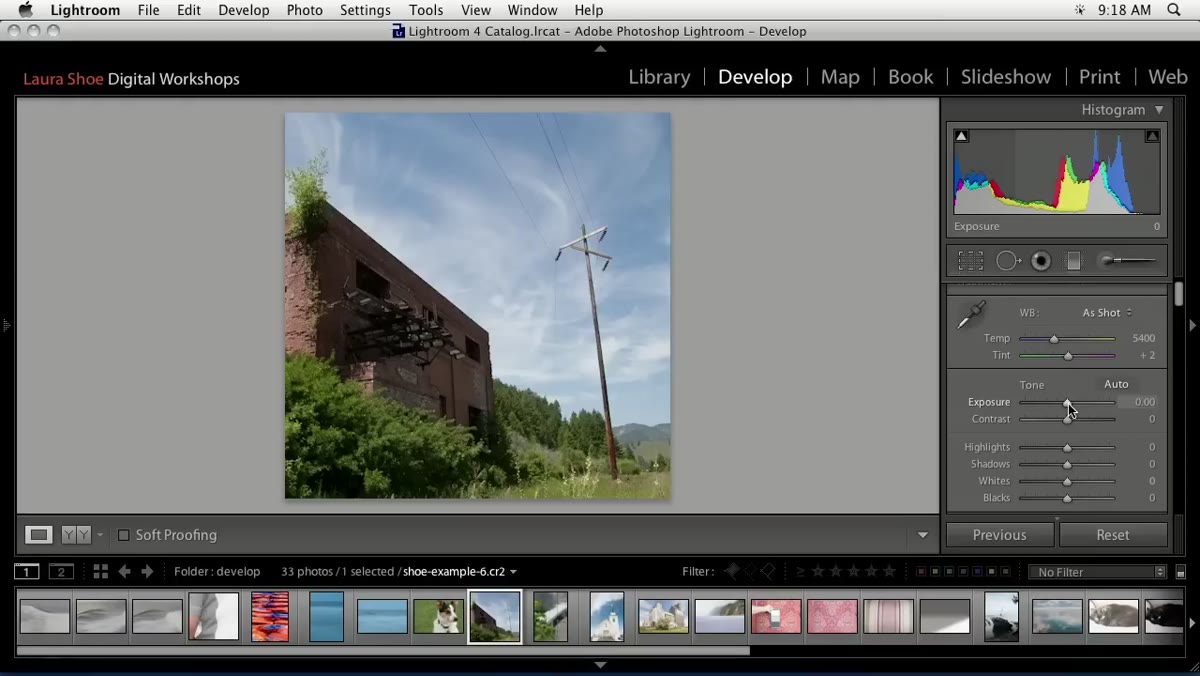Show the left panel group

tap(6, 325)
